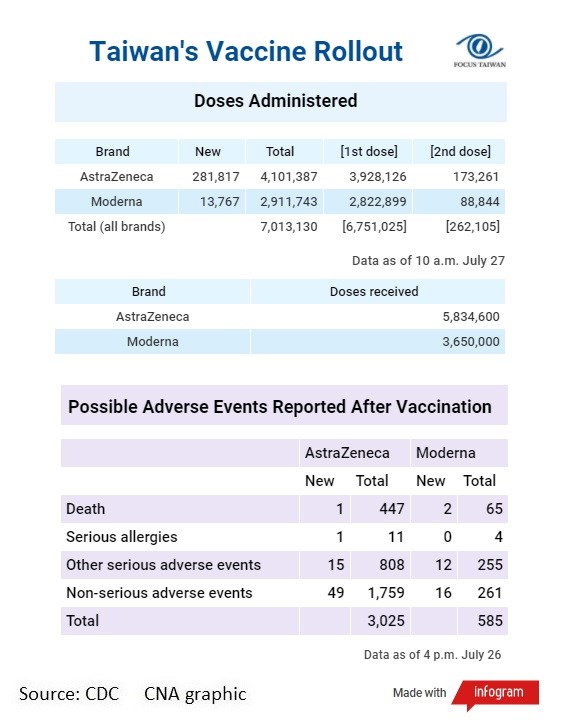Click the [1st dose] column header
This screenshot has height=722, width=569.
[x=368, y=151]
